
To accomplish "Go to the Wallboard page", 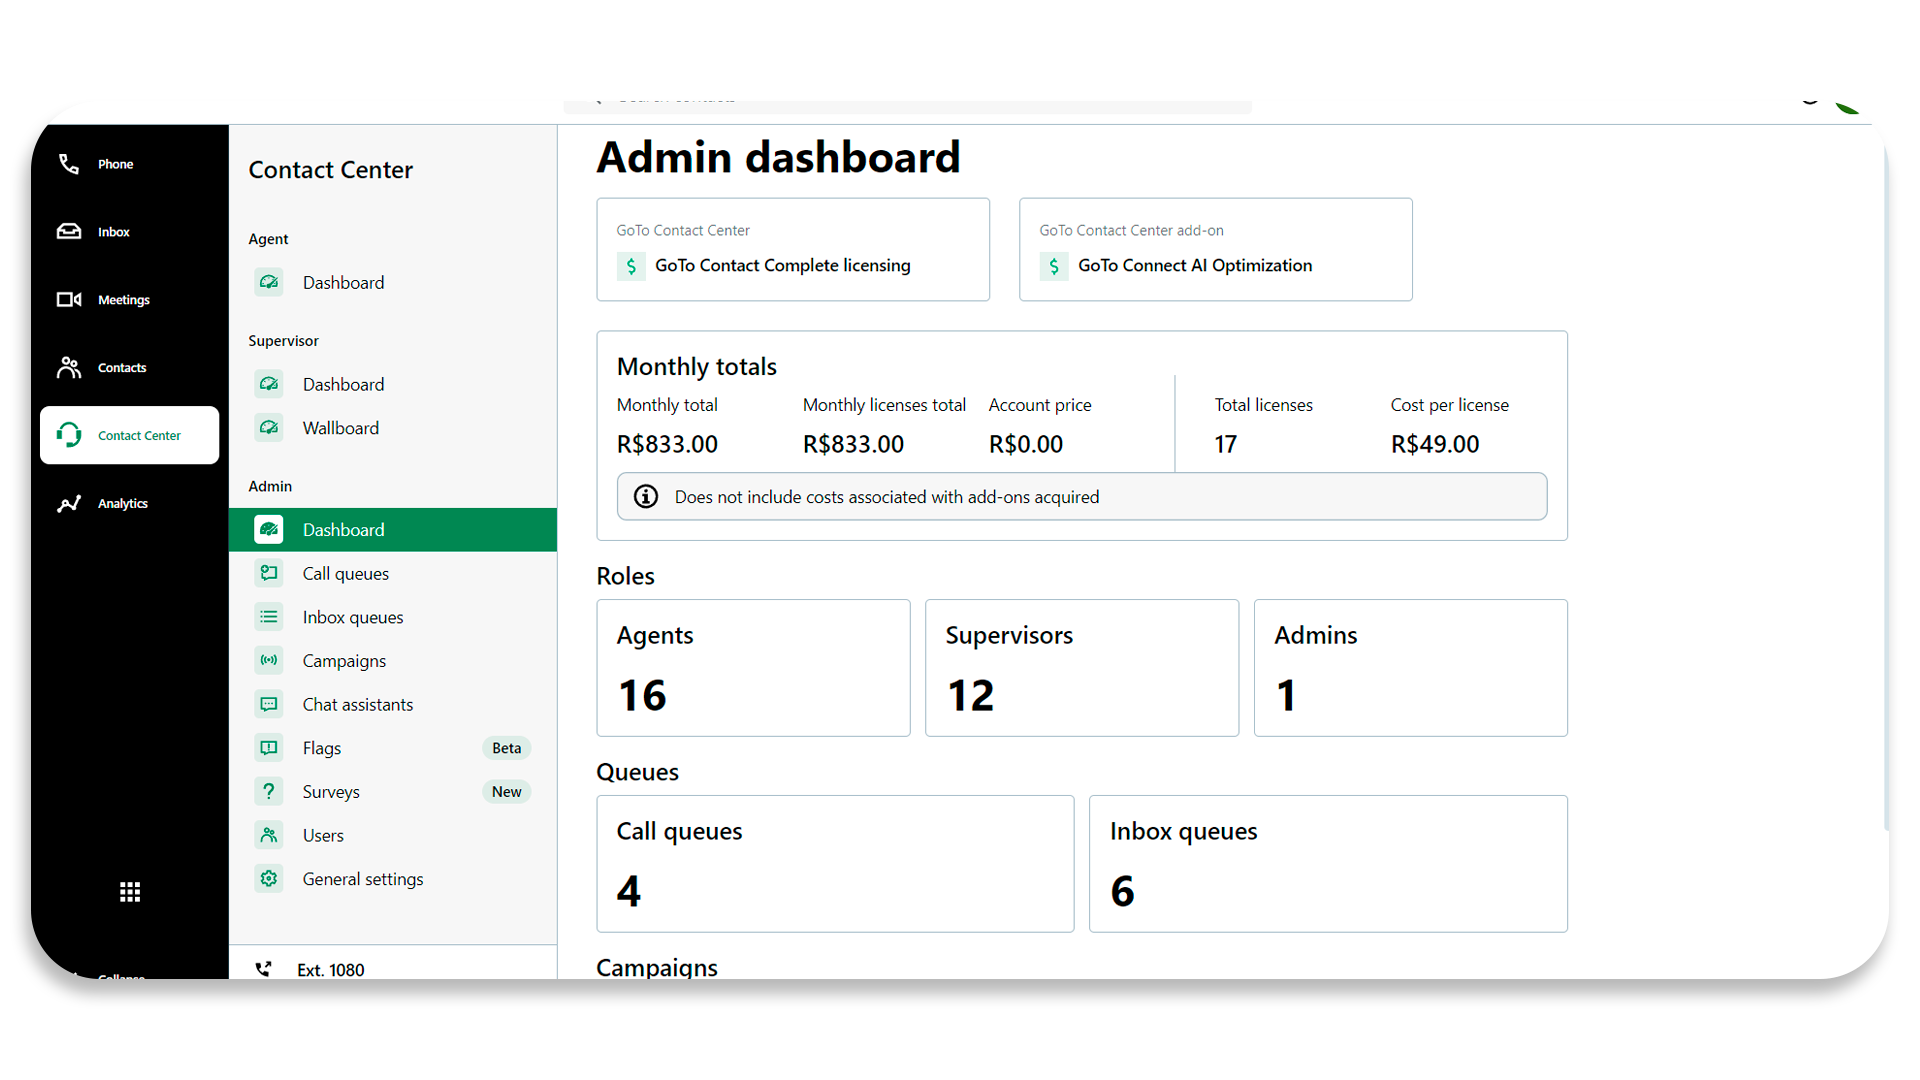I will [392, 428].
